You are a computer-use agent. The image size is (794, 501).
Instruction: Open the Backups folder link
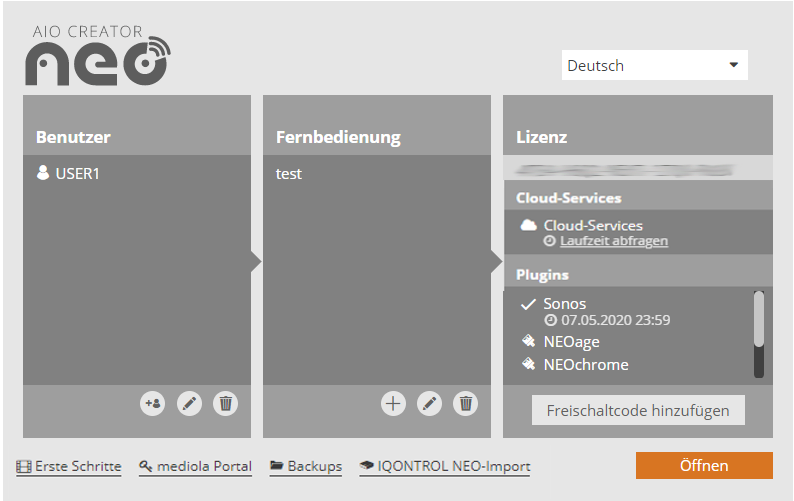tap(306, 466)
